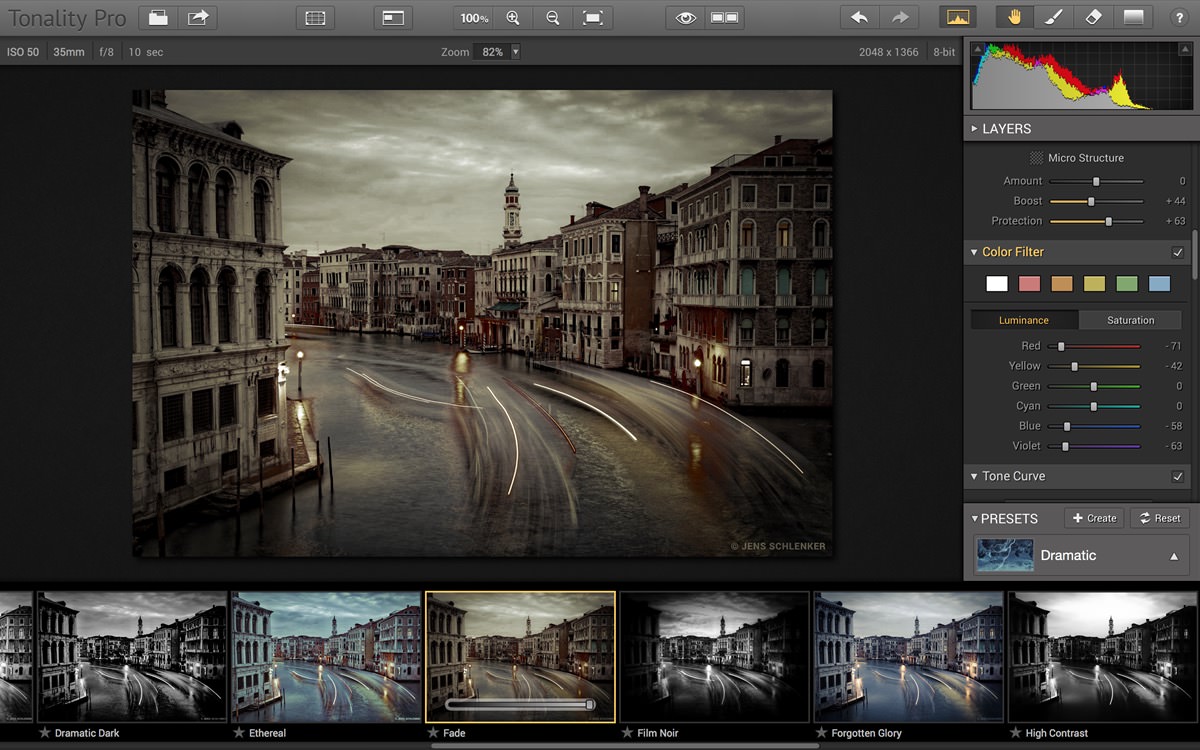Create a new preset
This screenshot has width=1200, height=750.
tap(1094, 518)
